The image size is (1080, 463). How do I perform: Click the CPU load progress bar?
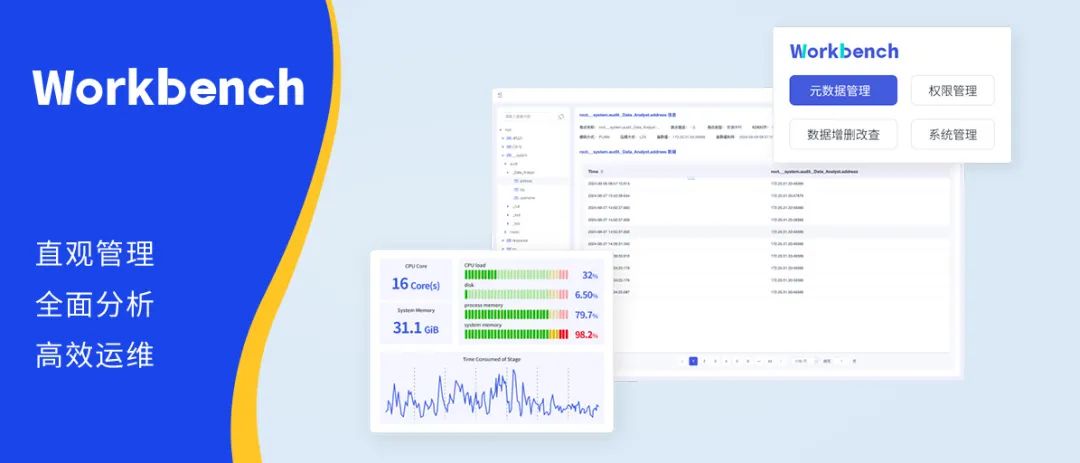(x=517, y=274)
